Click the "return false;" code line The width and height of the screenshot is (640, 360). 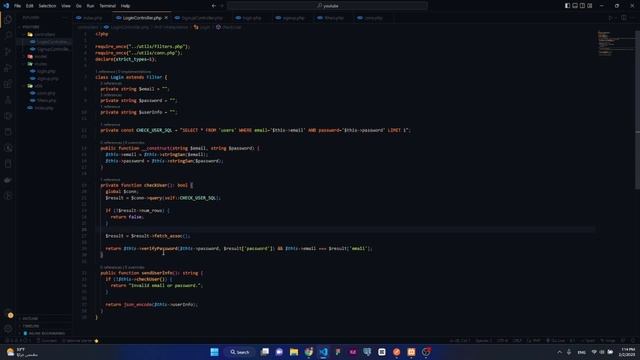(x=127, y=217)
